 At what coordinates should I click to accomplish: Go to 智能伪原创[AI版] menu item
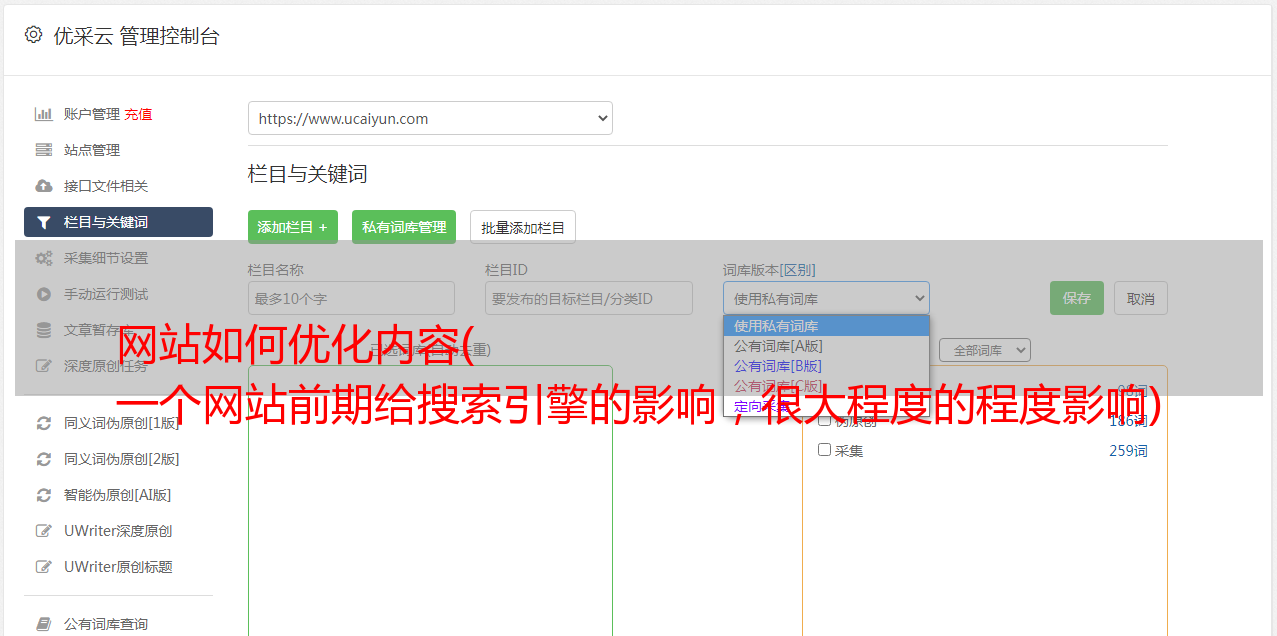point(118,495)
